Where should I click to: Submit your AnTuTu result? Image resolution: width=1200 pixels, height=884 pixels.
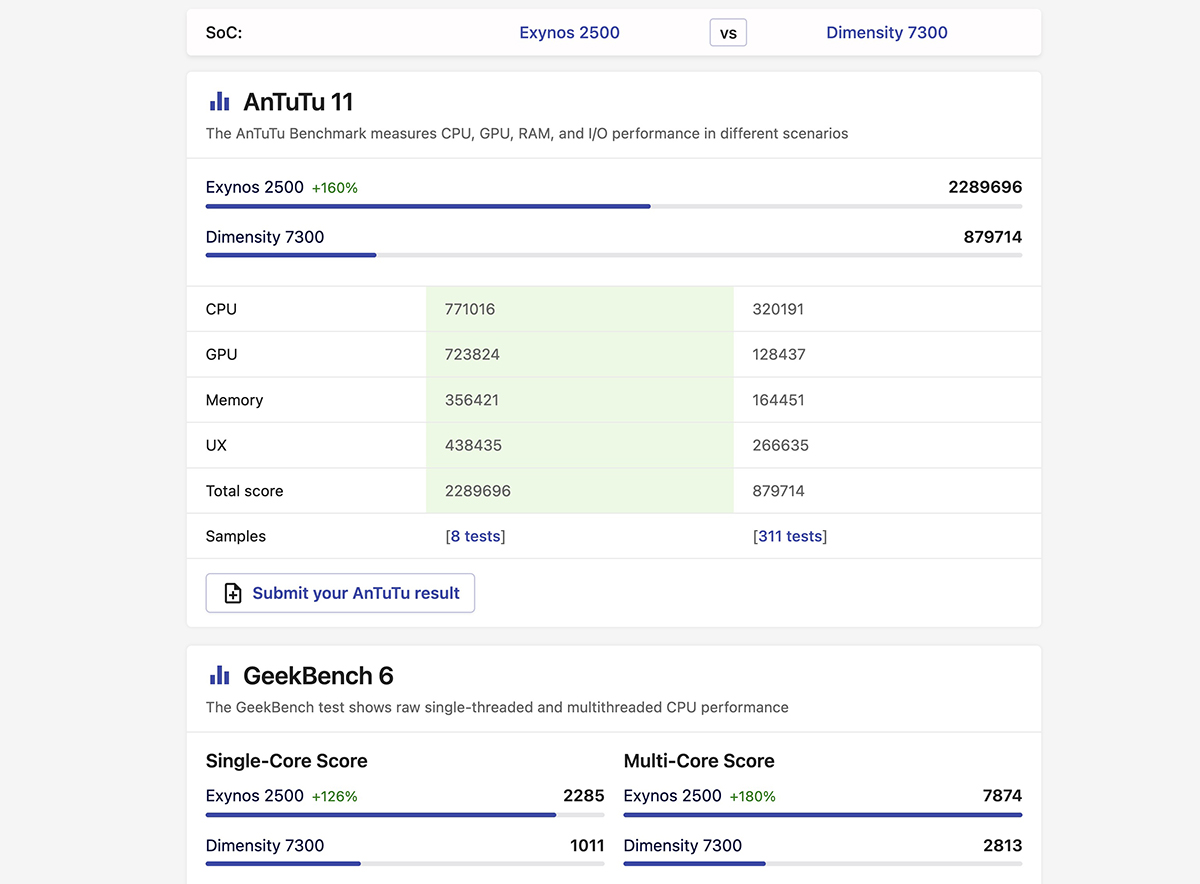coord(340,593)
